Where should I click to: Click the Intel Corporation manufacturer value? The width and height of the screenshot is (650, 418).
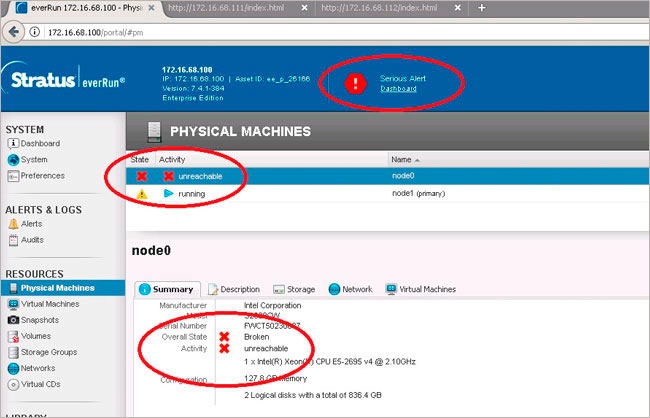272,306
